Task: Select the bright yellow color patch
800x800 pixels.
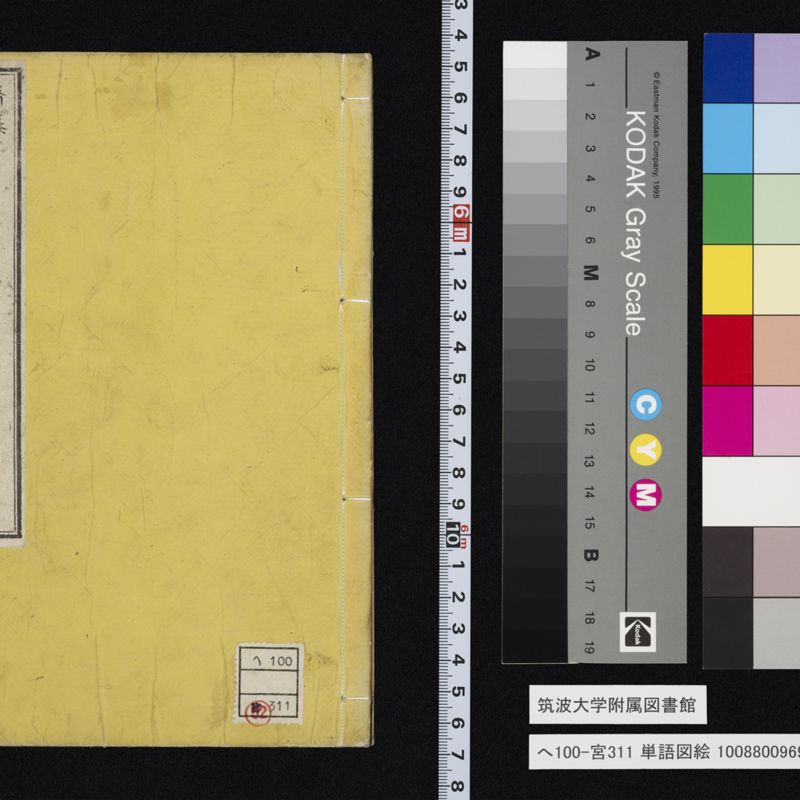Action: click(x=727, y=279)
